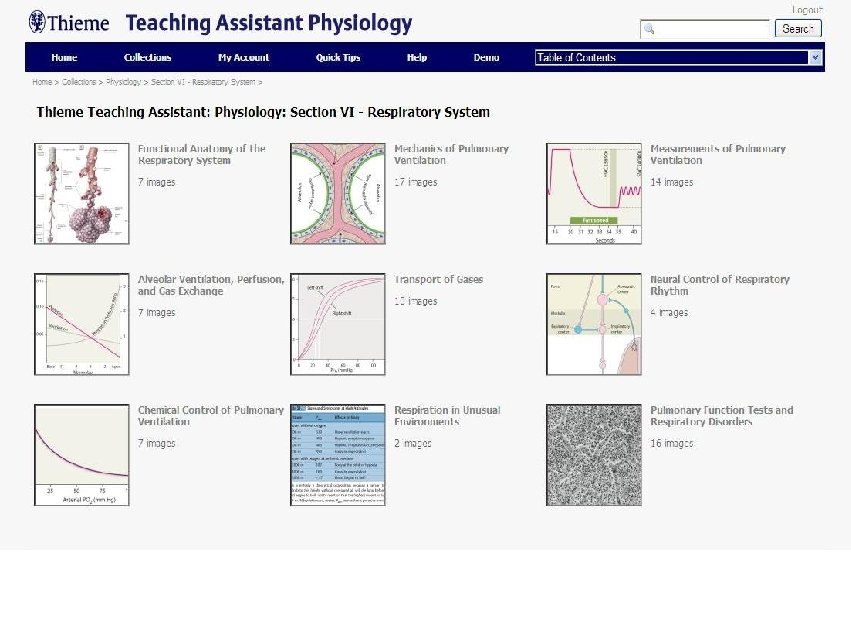Image resolution: width=851 pixels, height=624 pixels.
Task: Open Pulmonary Function Tests and Respiratory Disorders link
Action: click(721, 416)
